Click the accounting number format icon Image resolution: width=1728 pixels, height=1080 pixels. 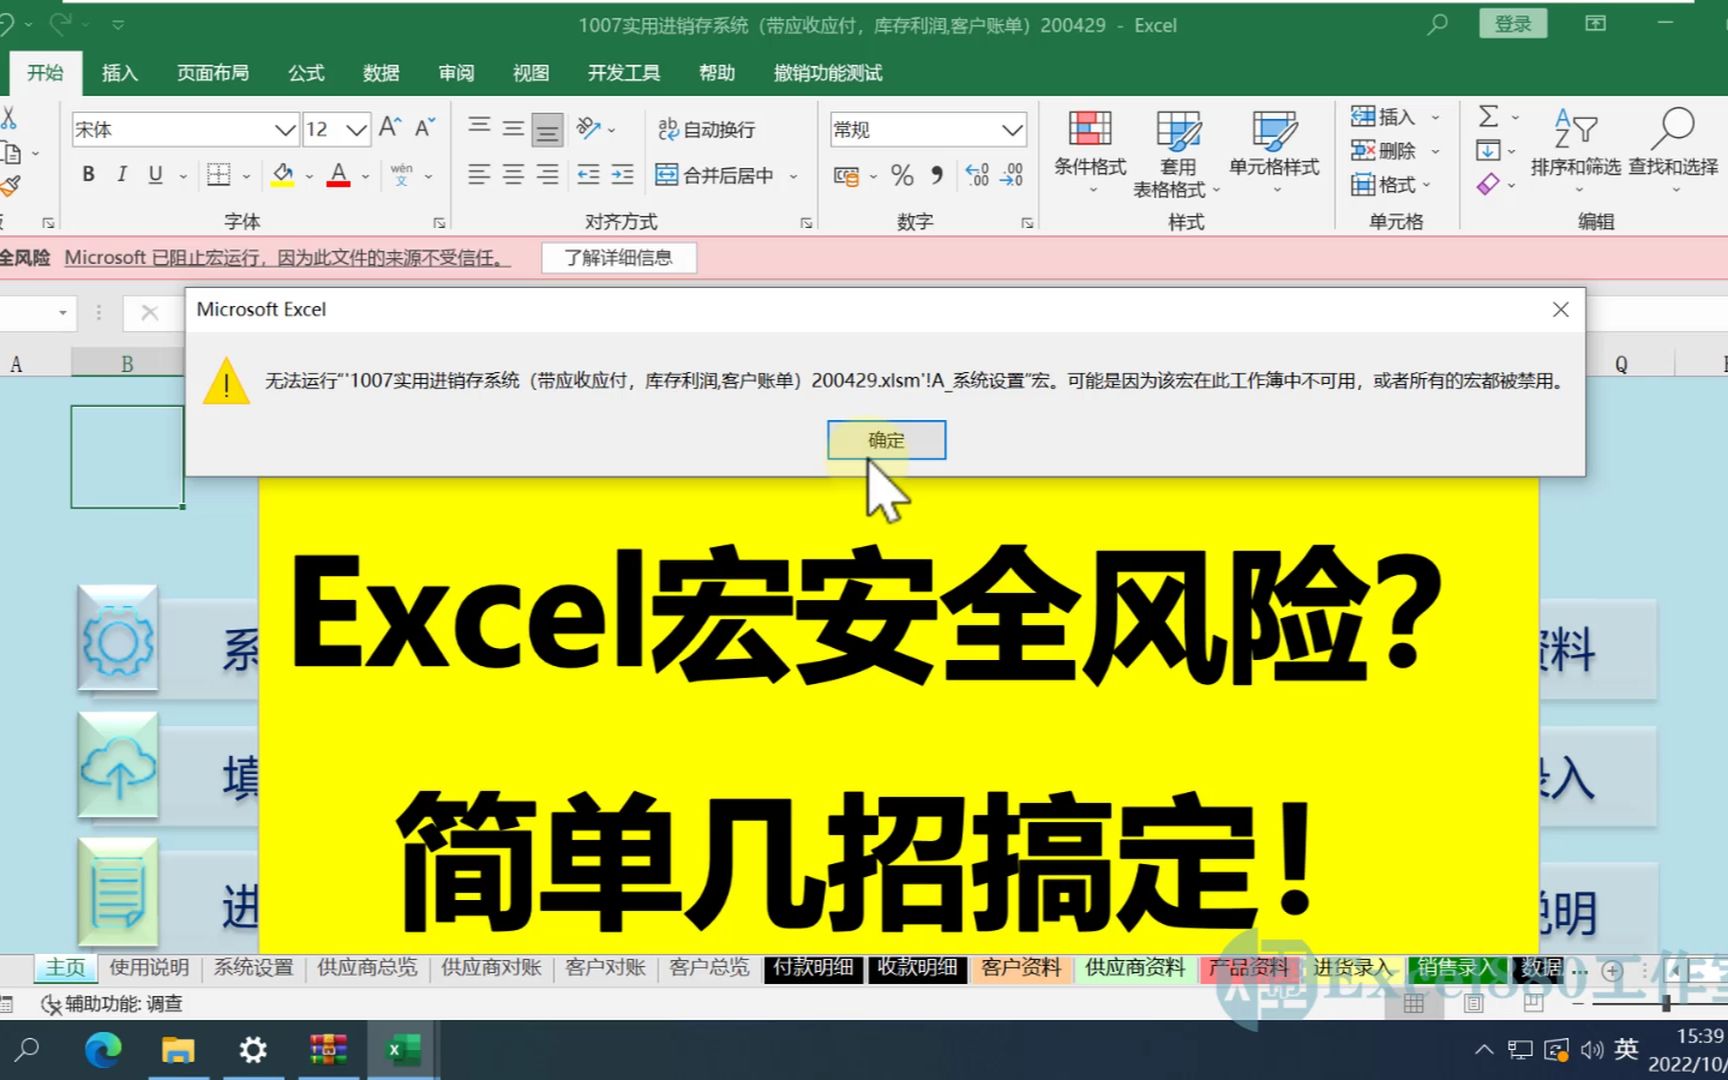846,176
